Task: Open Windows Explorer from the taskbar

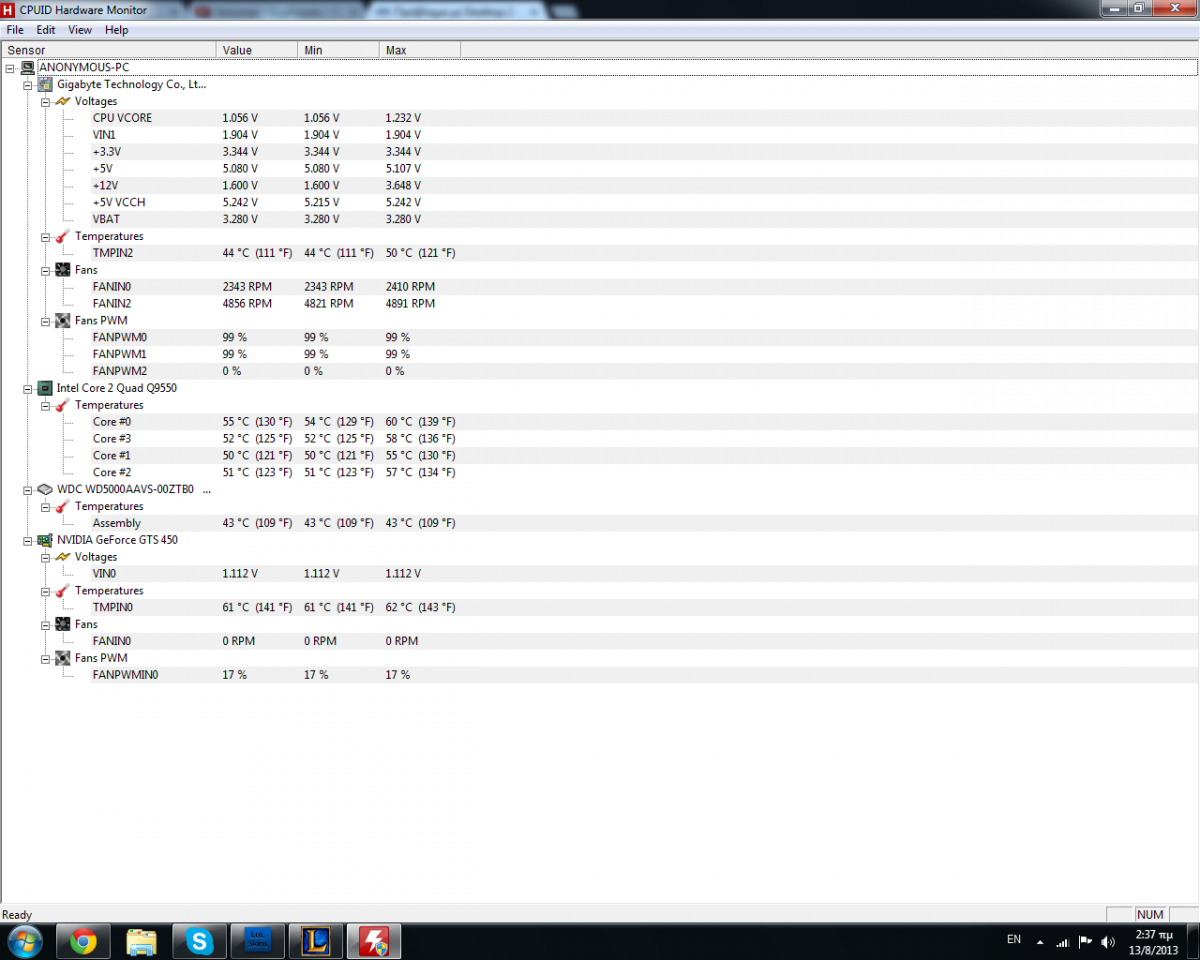Action: click(142, 941)
